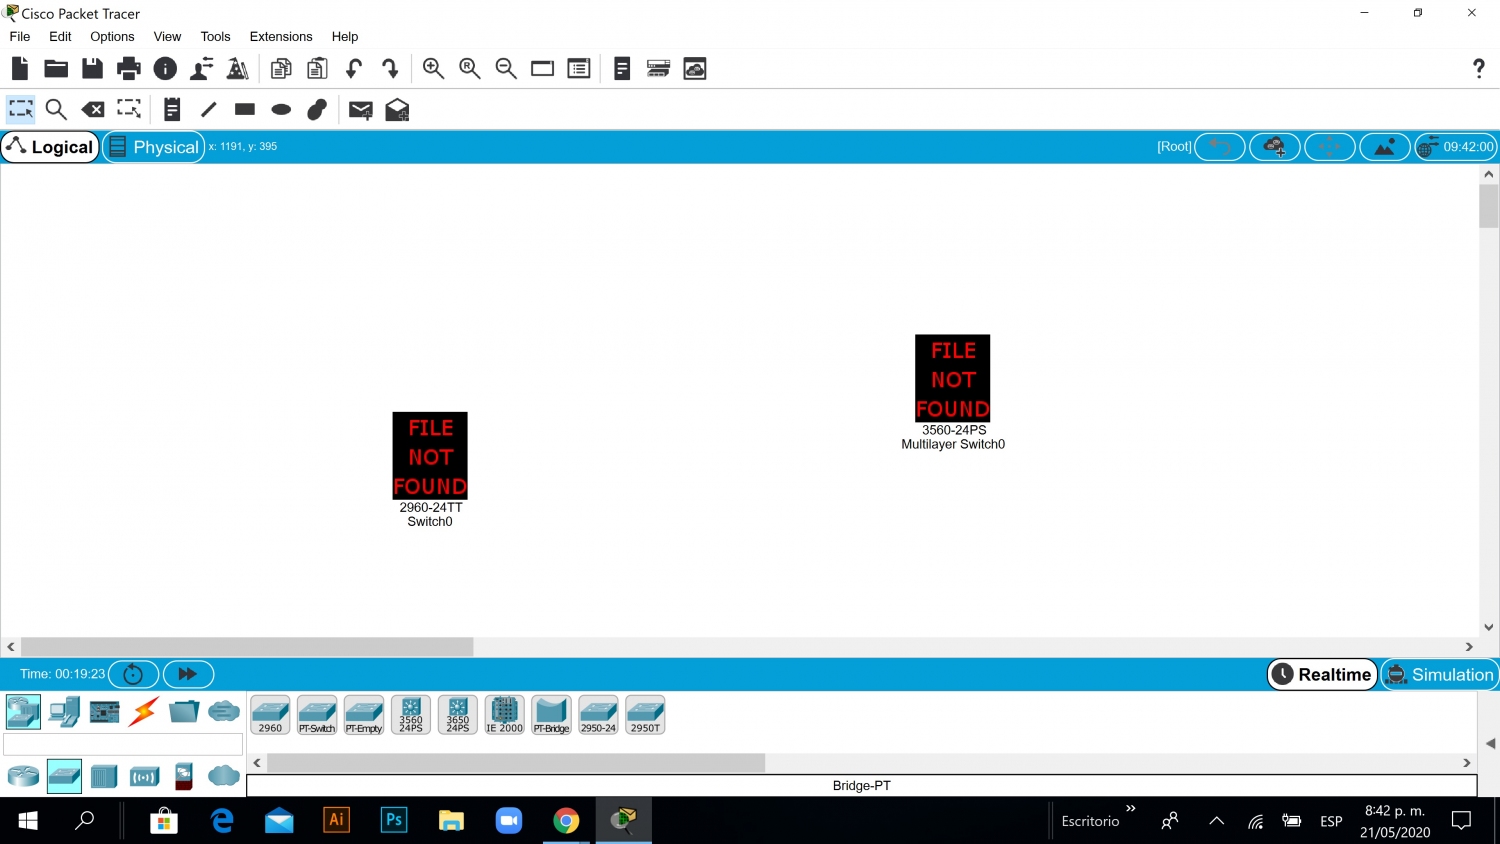This screenshot has width=1500, height=844.
Task: Open the Options menu
Action: pyautogui.click(x=112, y=36)
